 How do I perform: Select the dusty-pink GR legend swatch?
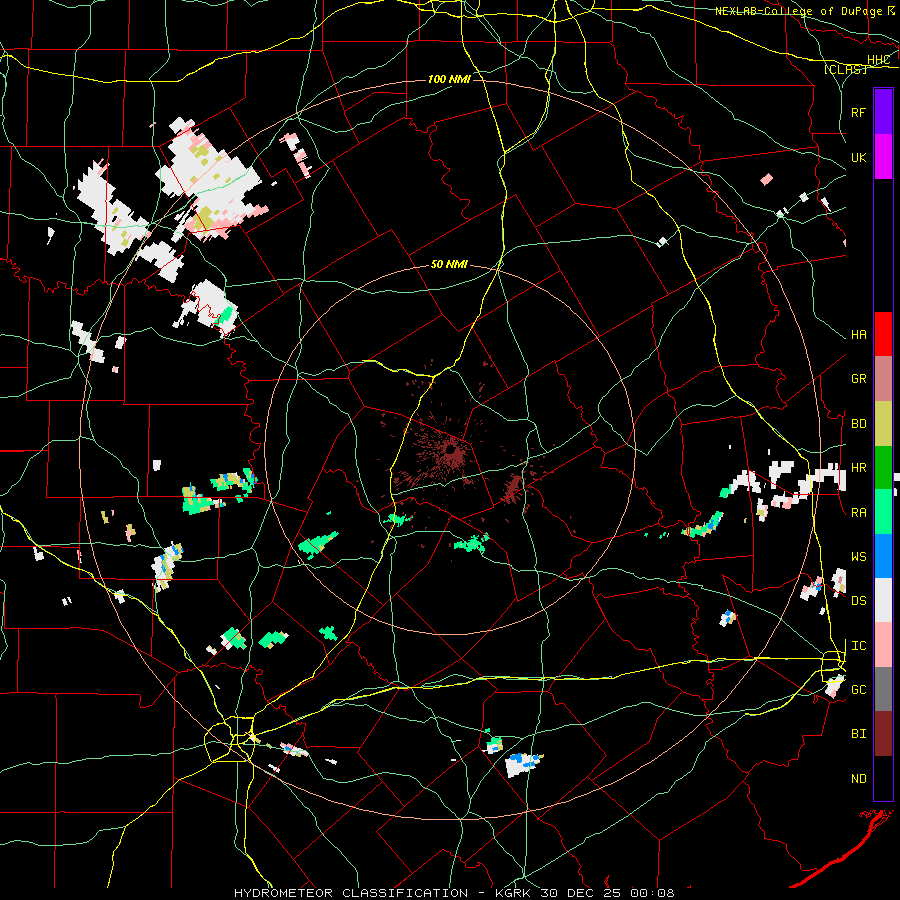coord(883,379)
